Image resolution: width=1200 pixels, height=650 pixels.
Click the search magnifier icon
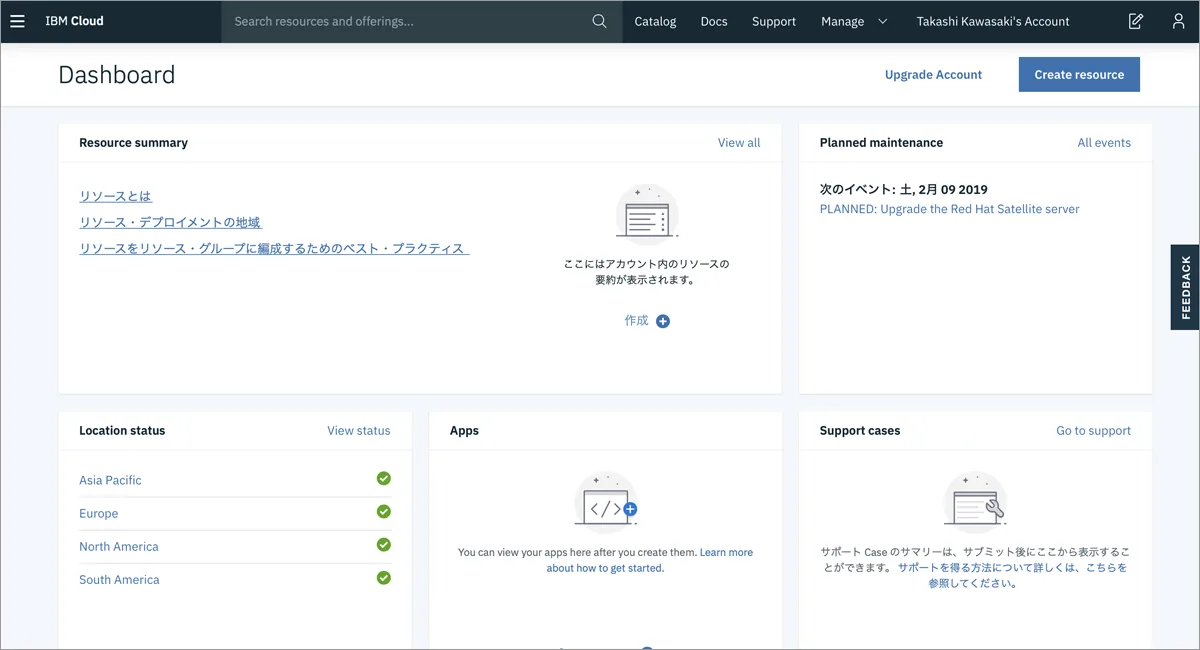tap(599, 21)
